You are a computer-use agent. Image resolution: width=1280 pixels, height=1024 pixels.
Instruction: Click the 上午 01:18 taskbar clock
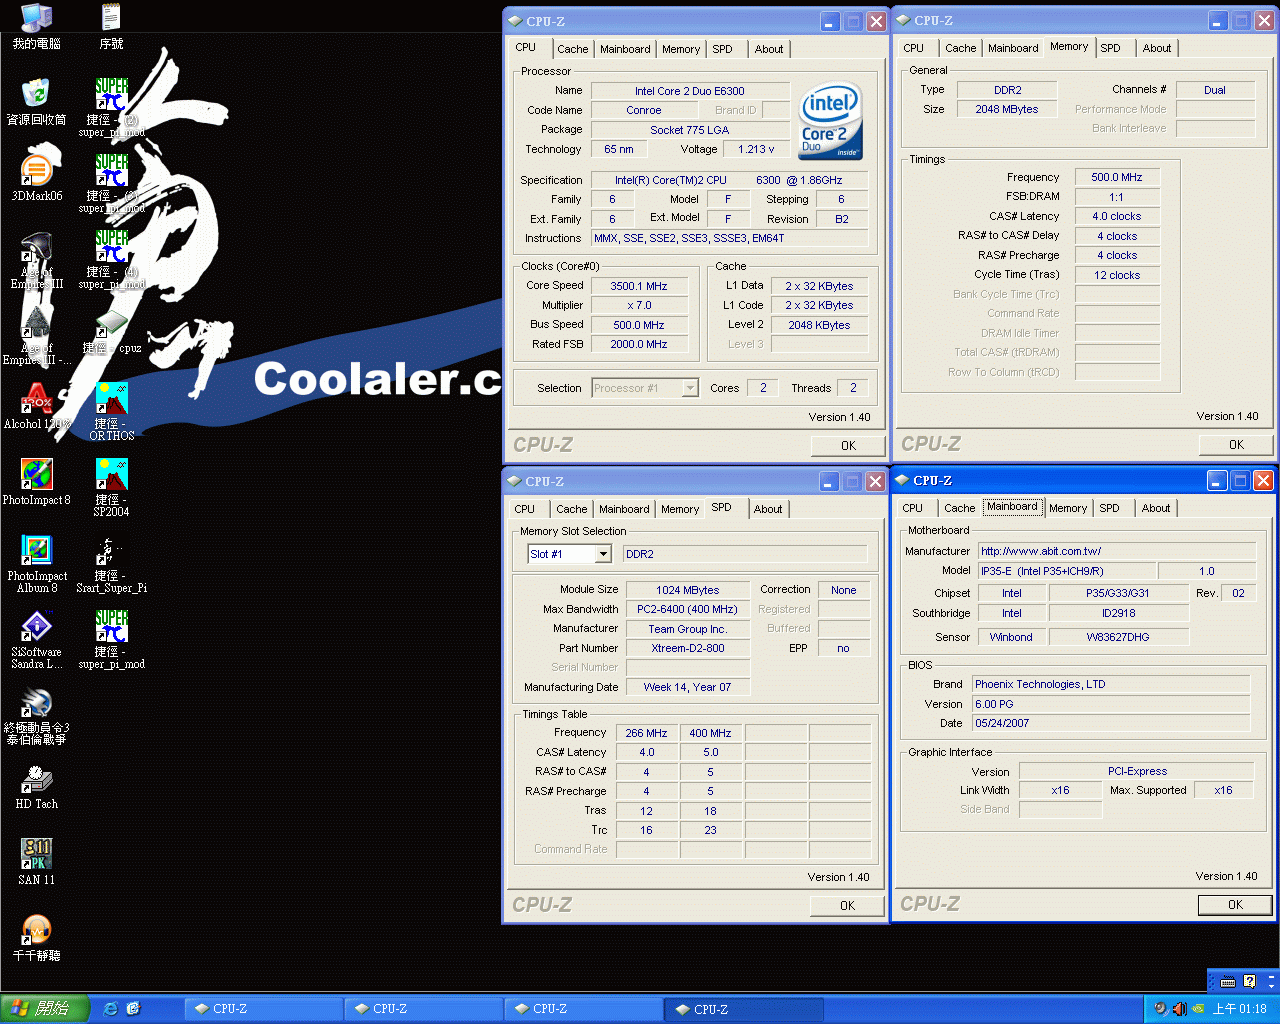pyautogui.click(x=1240, y=1009)
